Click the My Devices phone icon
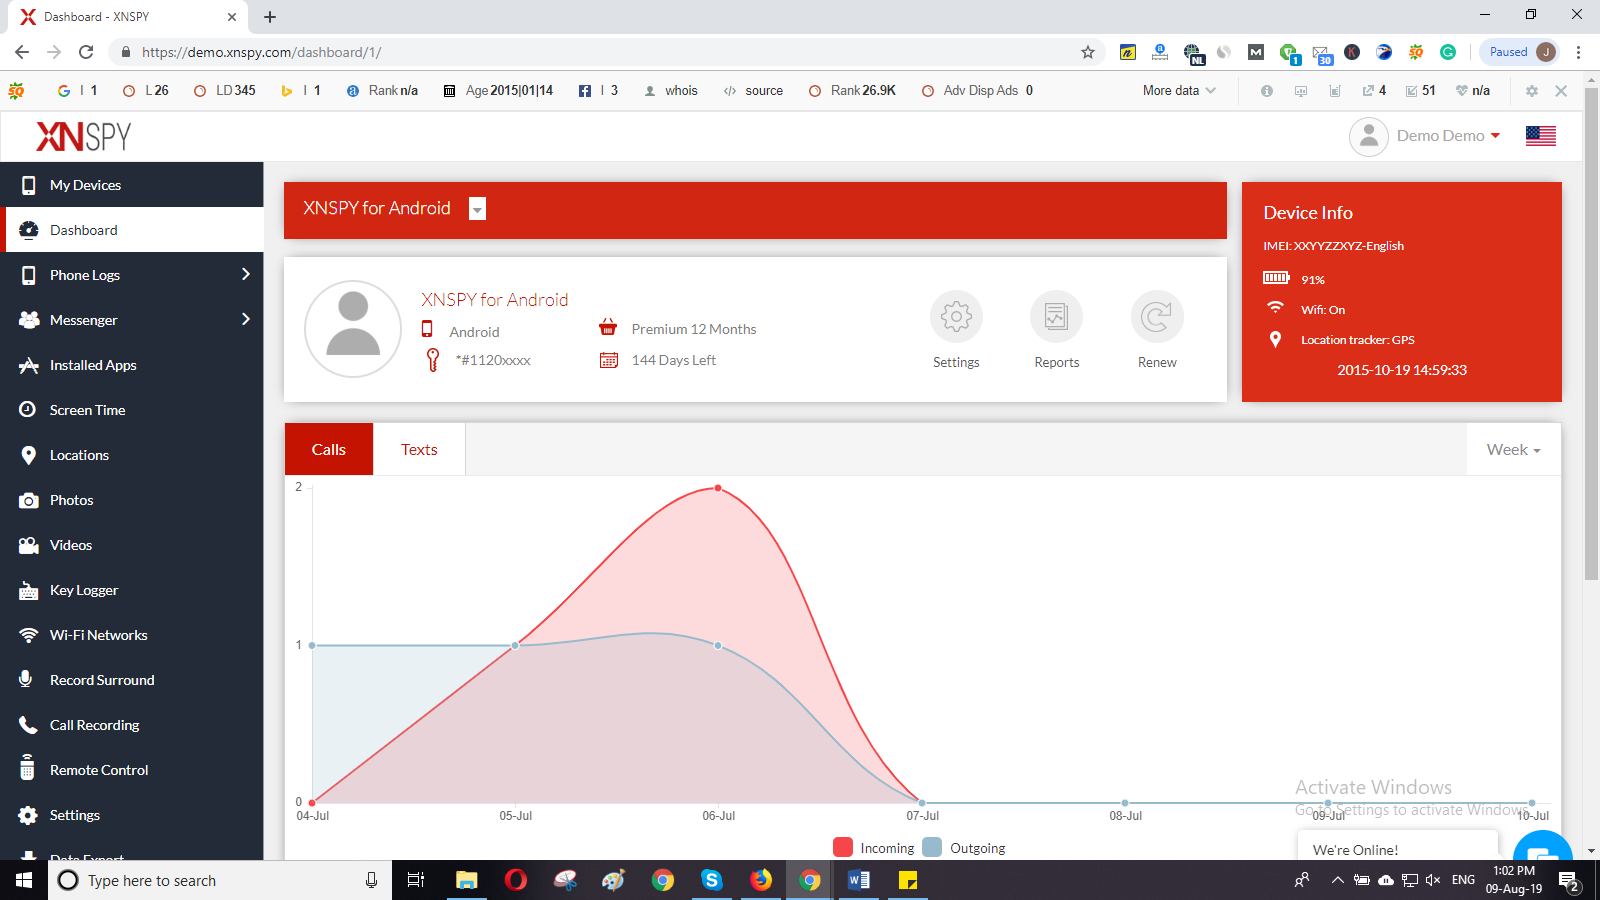1600x900 pixels. pos(28,185)
